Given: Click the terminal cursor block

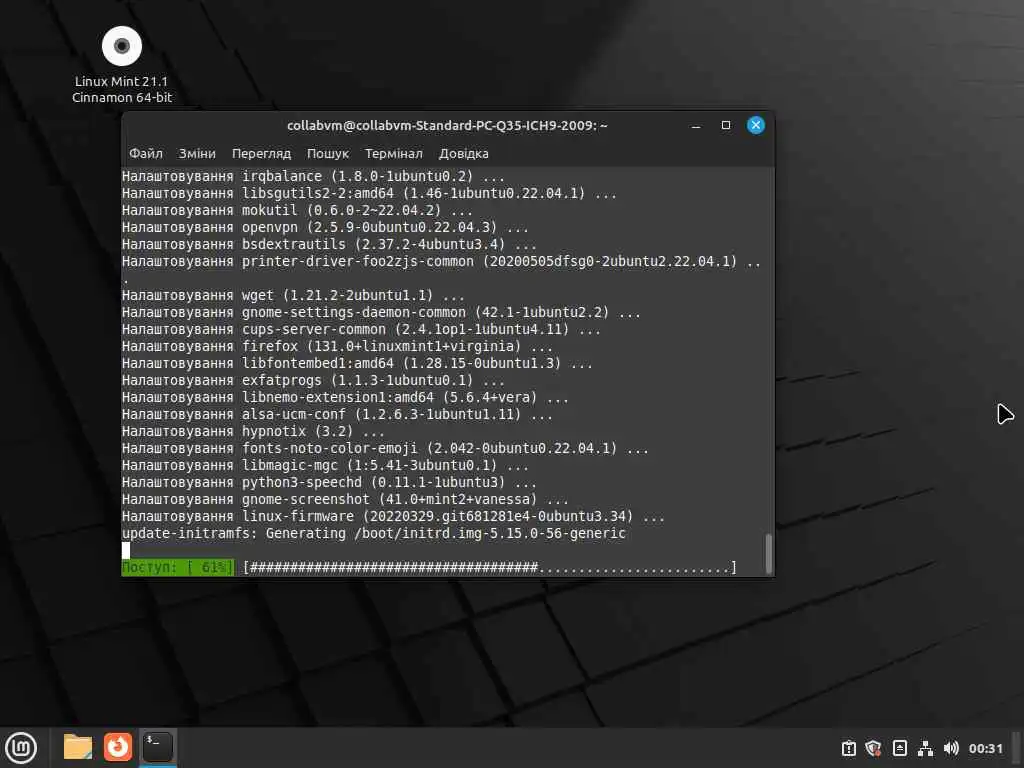Looking at the screenshot, I should click(126, 551).
